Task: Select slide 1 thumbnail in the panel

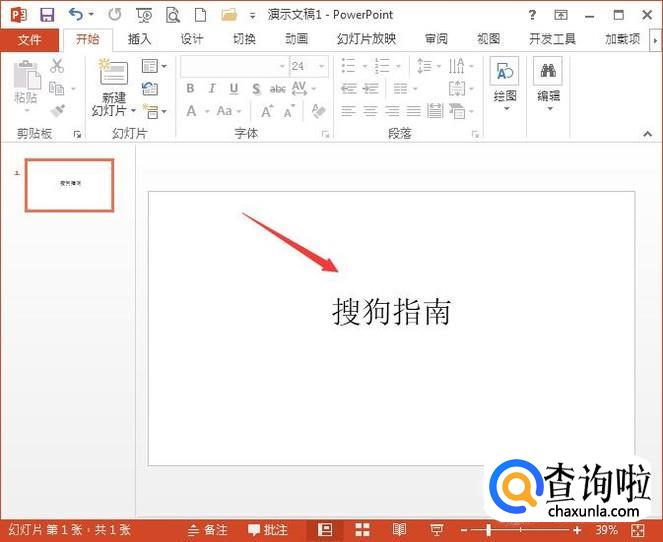Action: coord(69,184)
